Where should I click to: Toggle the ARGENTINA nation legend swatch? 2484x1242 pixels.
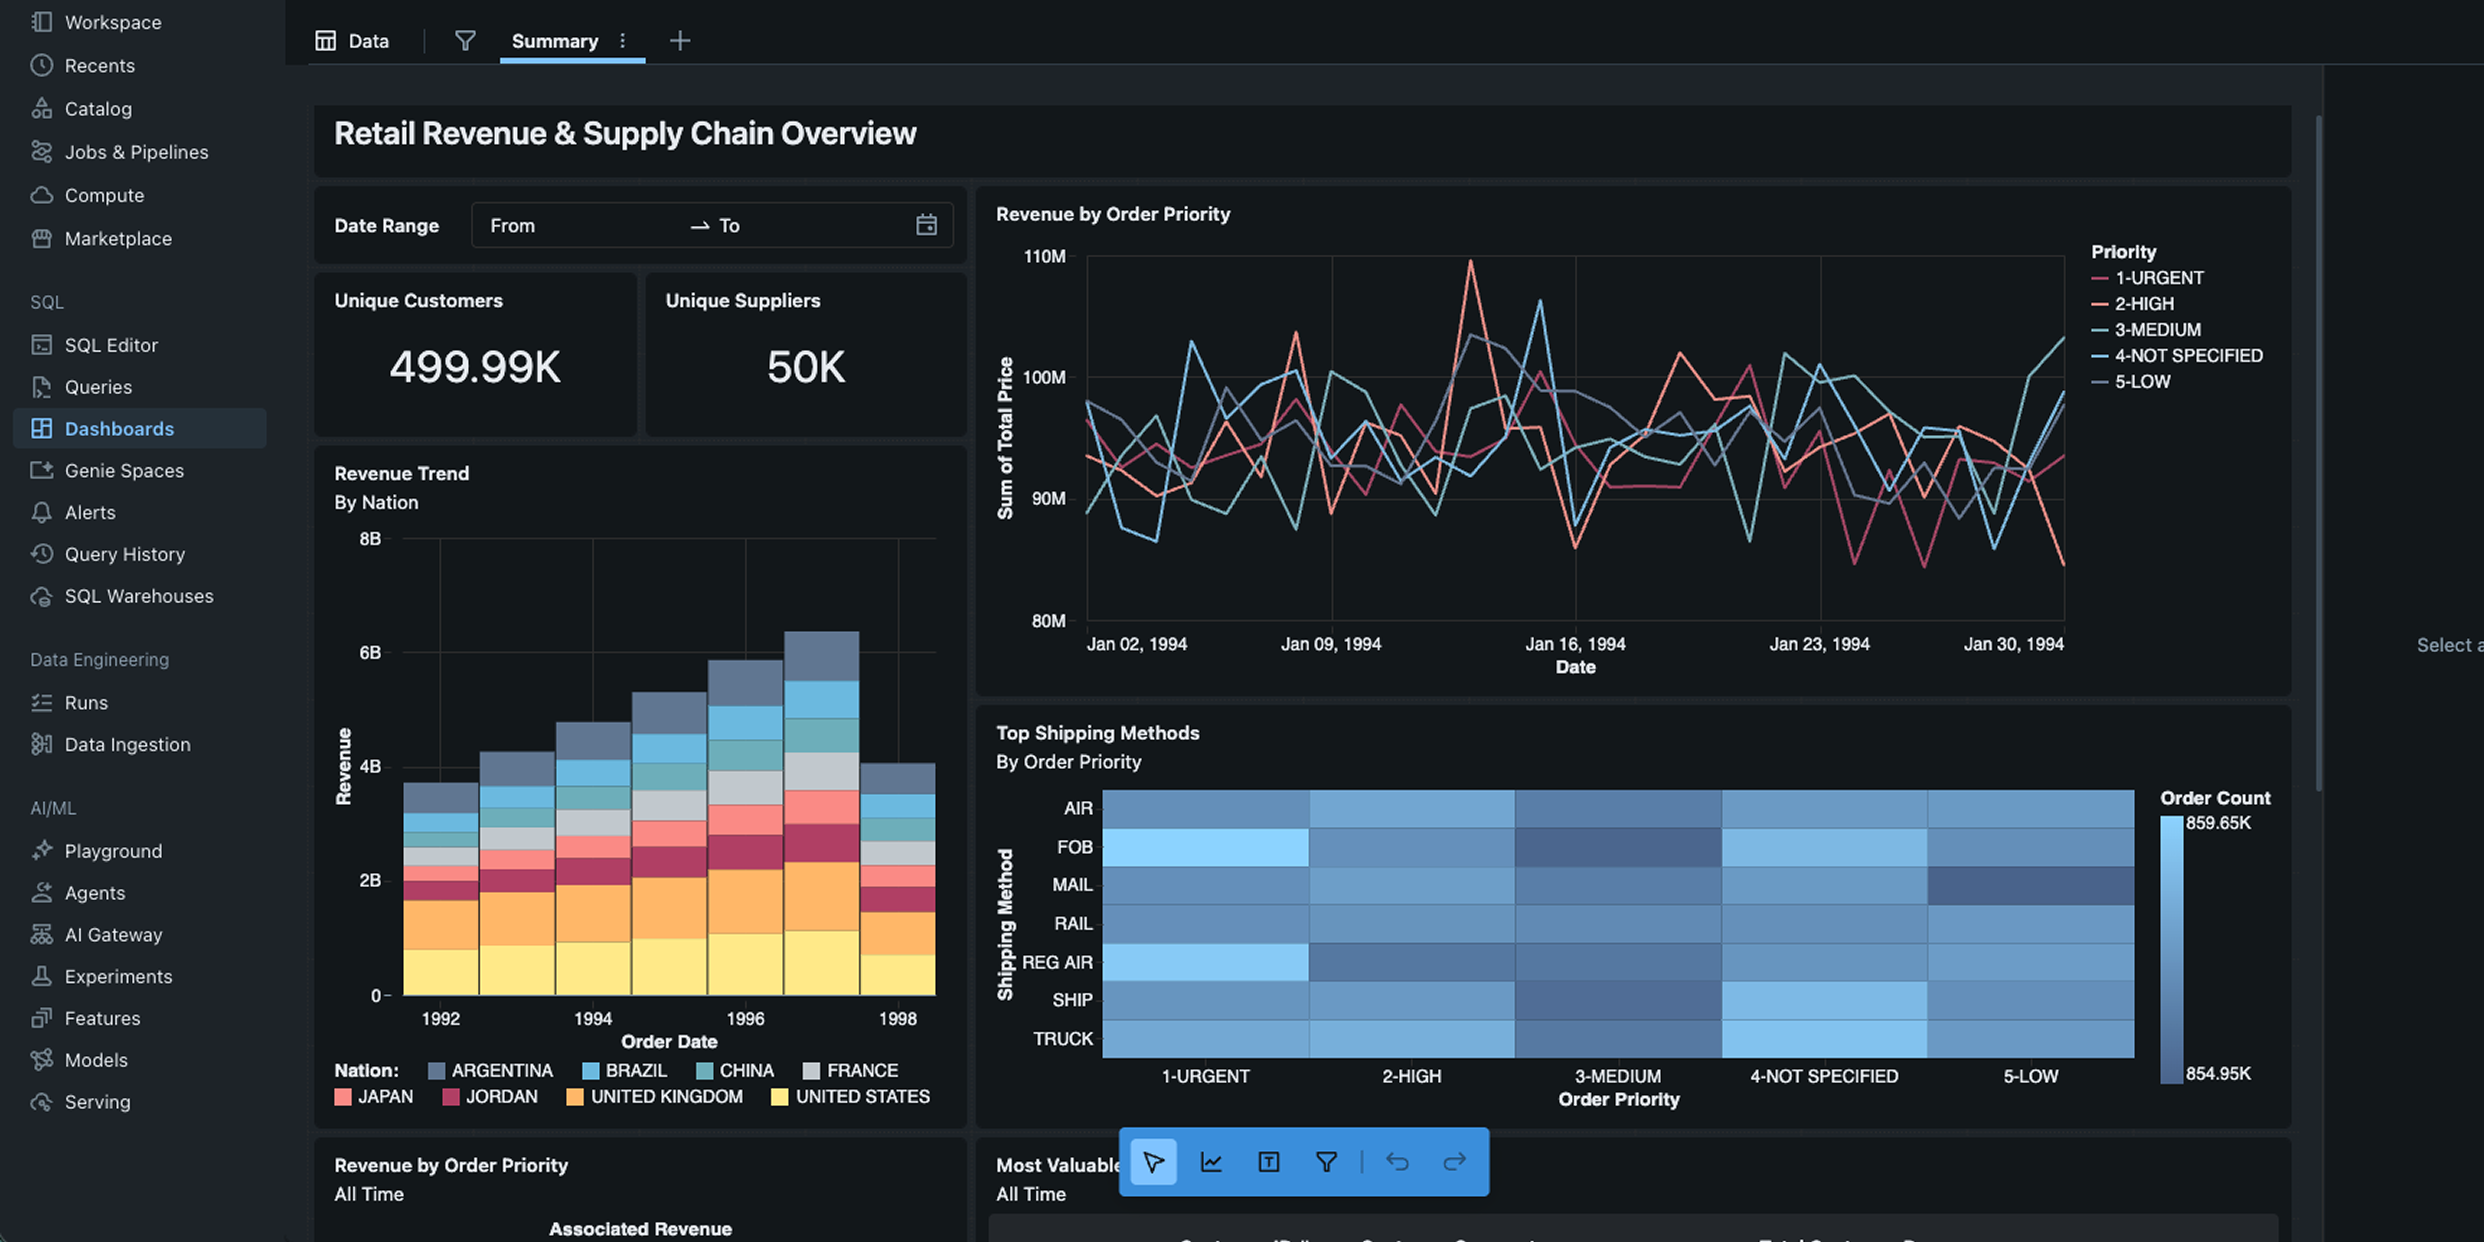(436, 1071)
